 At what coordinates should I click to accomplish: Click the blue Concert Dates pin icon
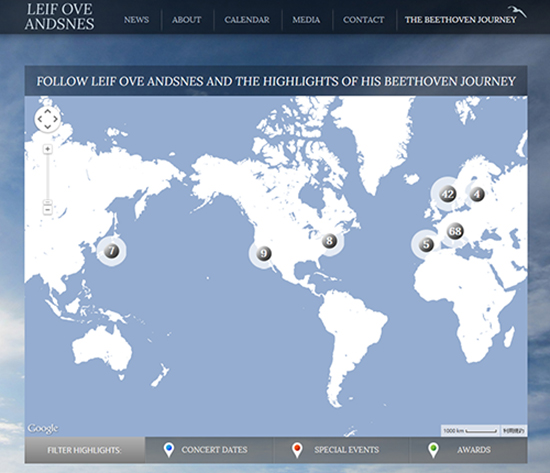coord(169,450)
